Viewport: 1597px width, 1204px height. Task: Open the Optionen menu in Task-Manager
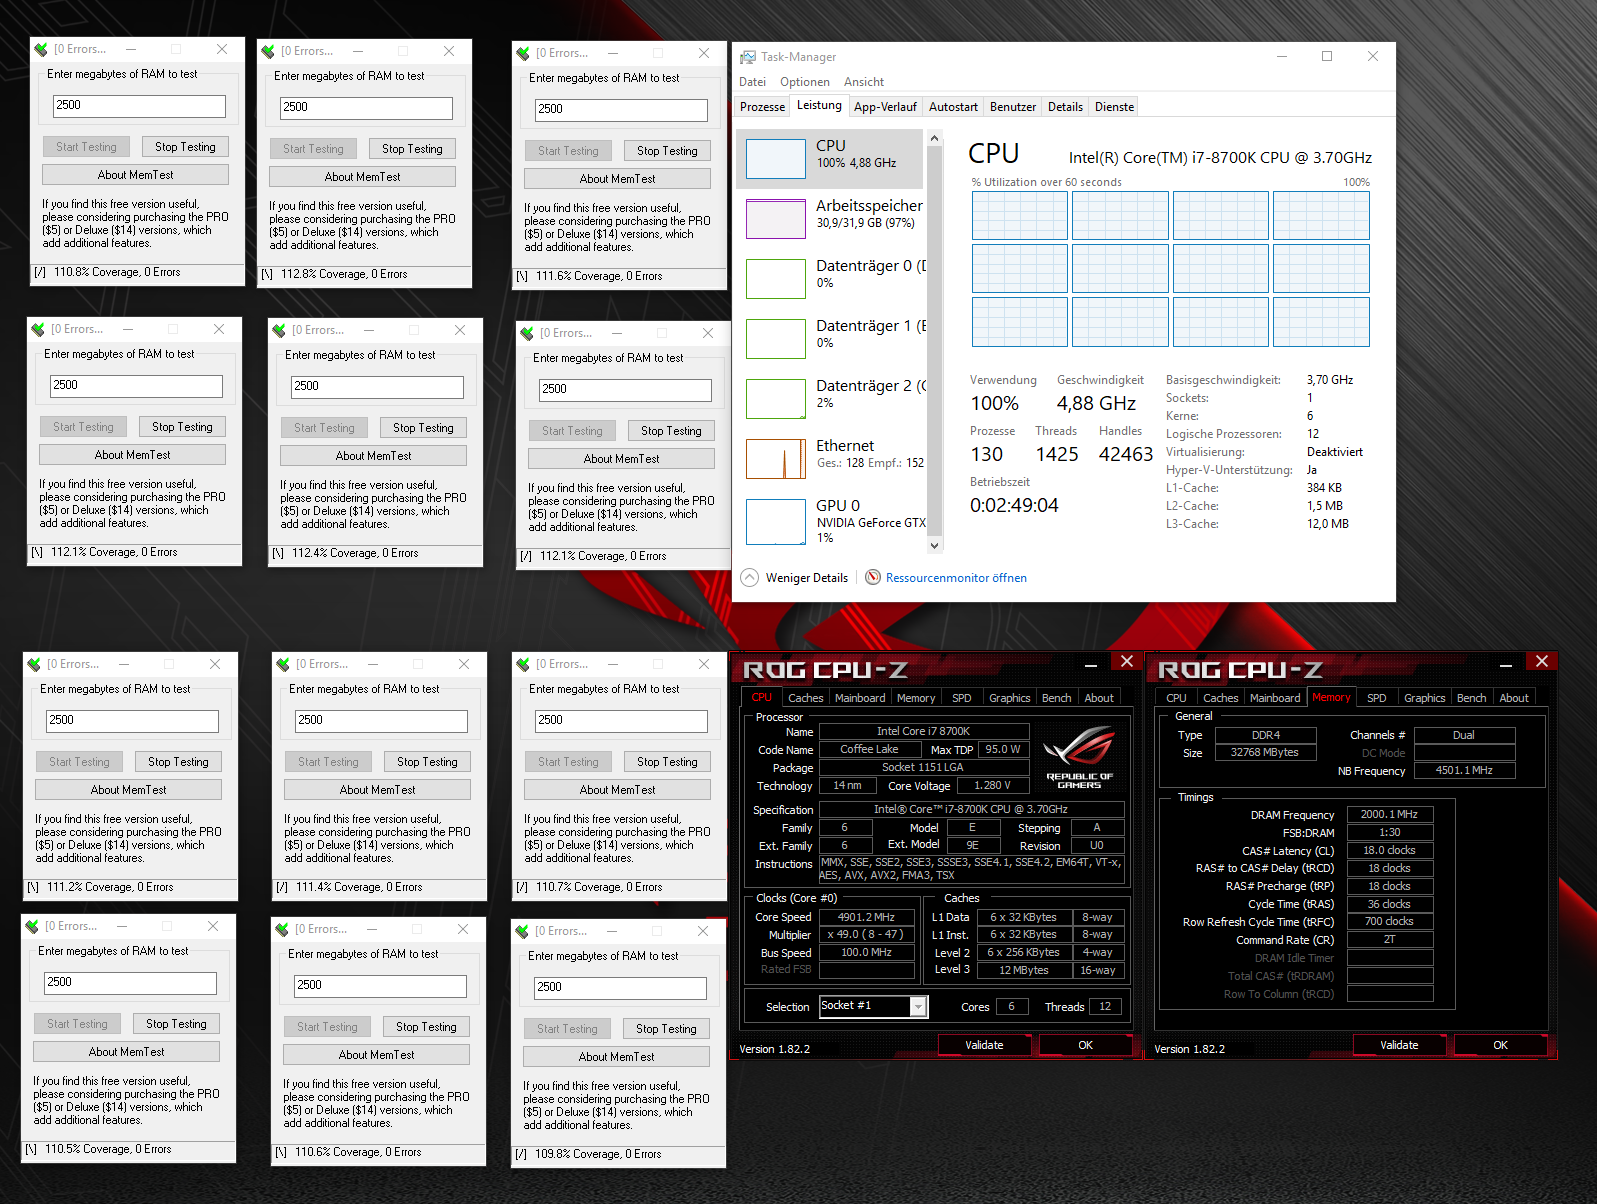point(805,82)
